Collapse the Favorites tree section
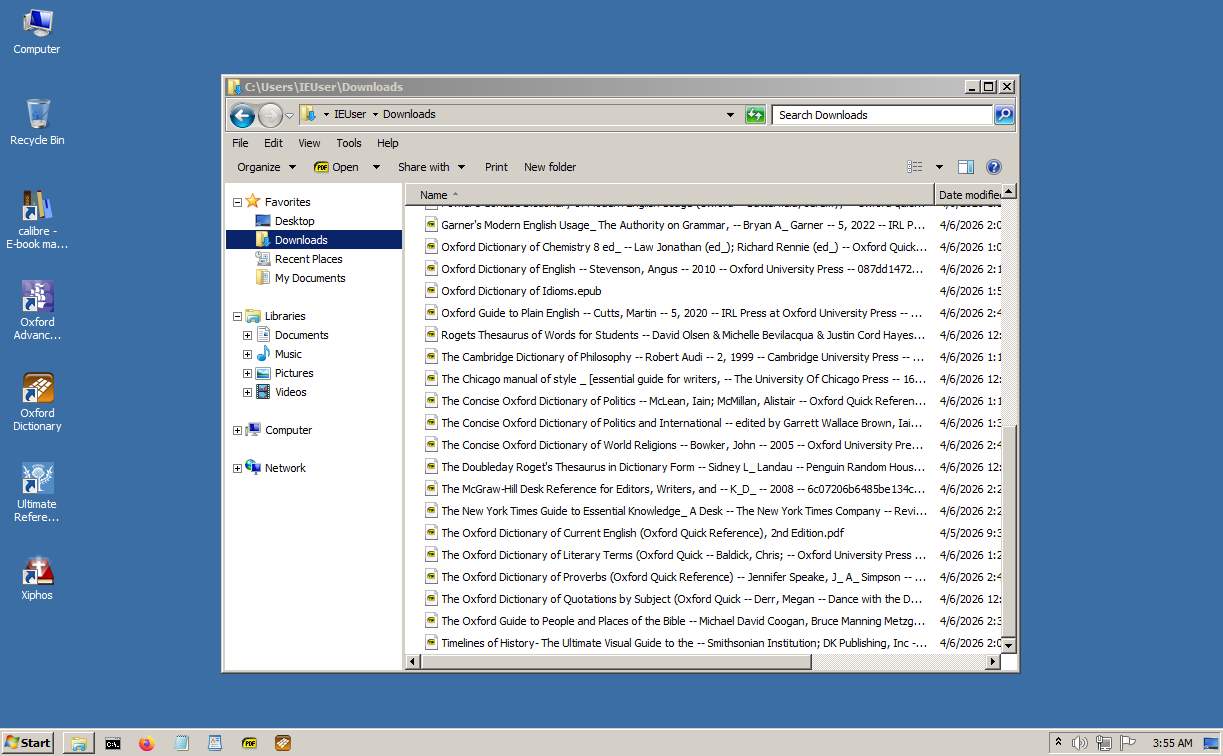Viewport: 1223px width, 756px height. point(237,202)
